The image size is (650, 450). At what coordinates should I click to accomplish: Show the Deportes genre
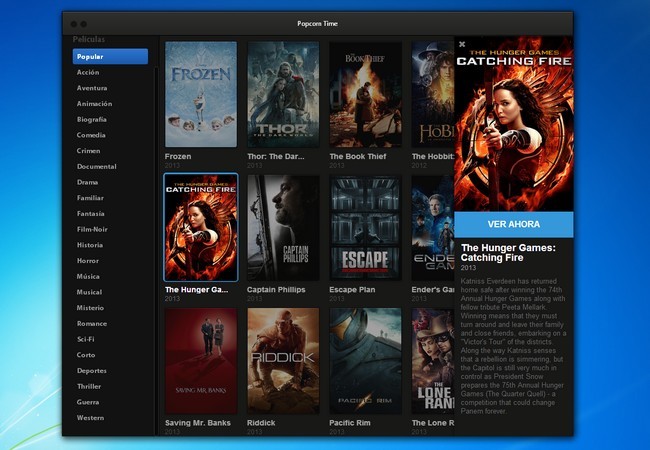coord(92,370)
